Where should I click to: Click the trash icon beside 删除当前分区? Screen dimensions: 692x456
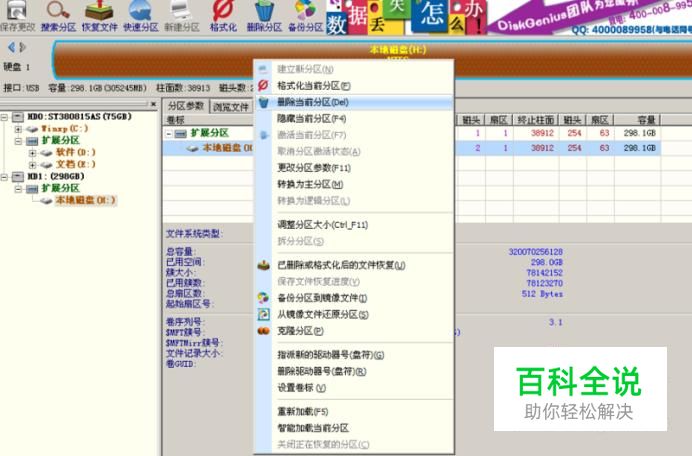click(x=263, y=102)
